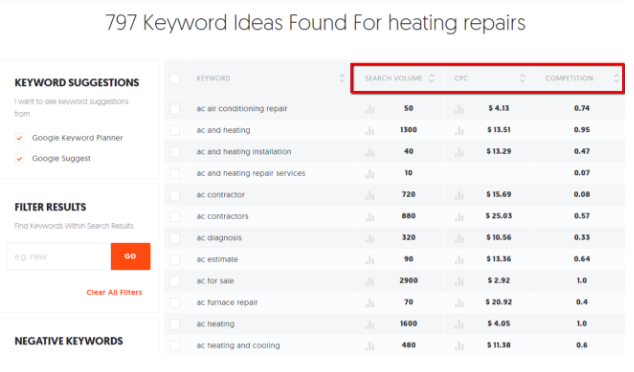Open CPC chart icon for ac furnace repair
Image resolution: width=634 pixels, height=372 pixels.
click(459, 303)
